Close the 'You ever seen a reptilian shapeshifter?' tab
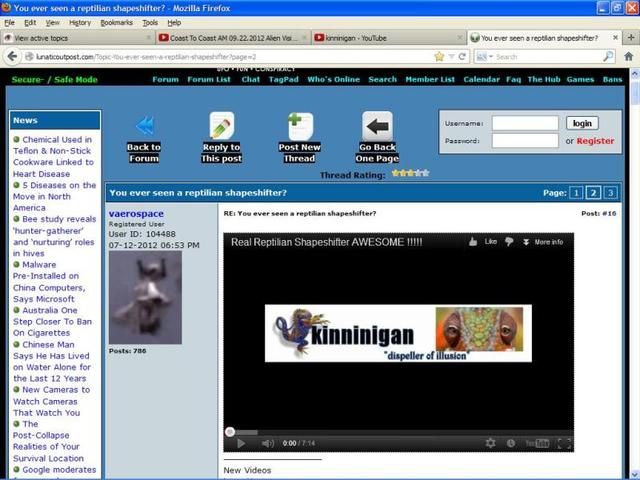Screen dimensions: 640x480 (x=615, y=38)
